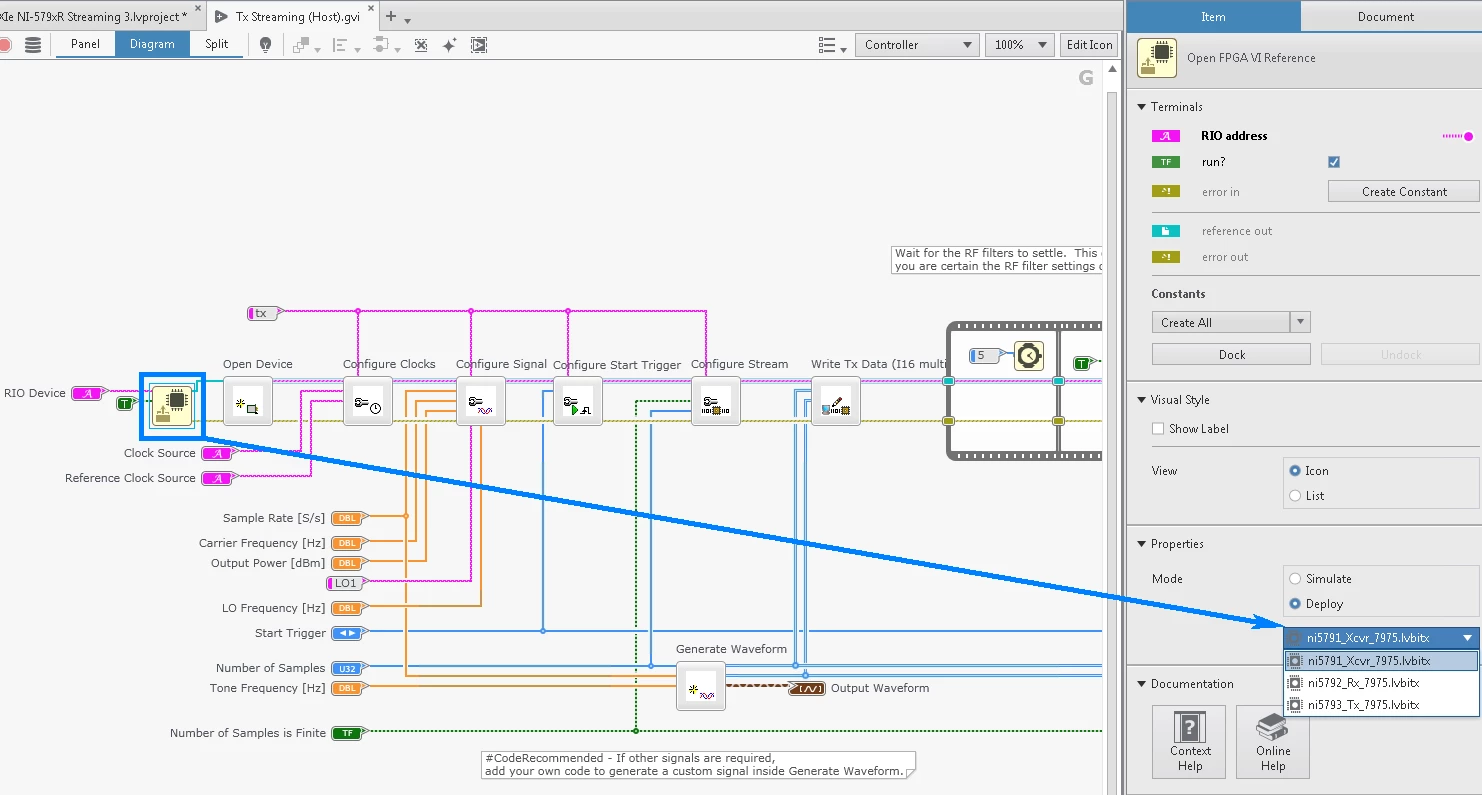Screen dimensions: 1482x795
Task: Open the Controller target dropdown
Action: (x=916, y=44)
